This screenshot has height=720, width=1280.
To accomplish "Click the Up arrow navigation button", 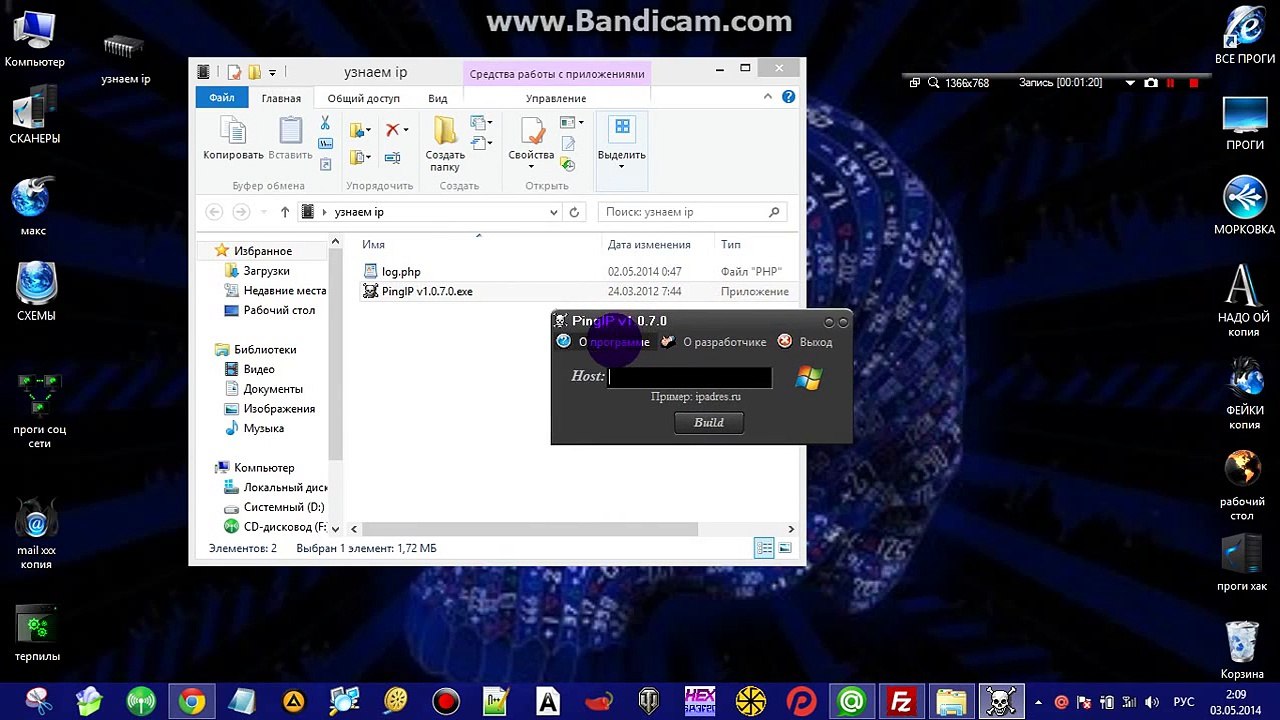I will [x=285, y=212].
